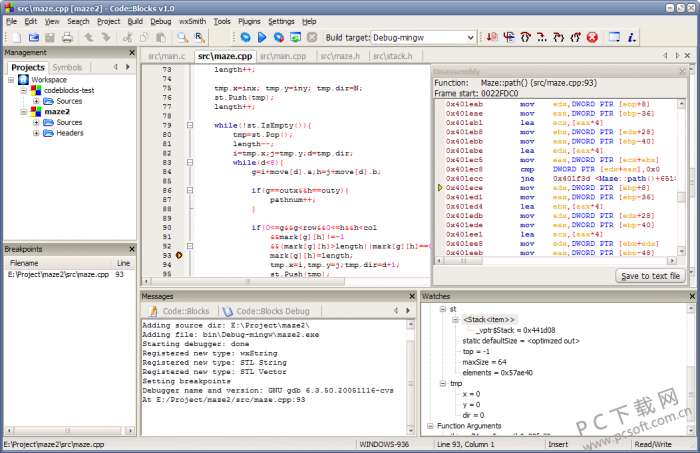Toggle the breakpoint marker on line 93
Viewport: 700px width, 453px height.
pos(178,256)
